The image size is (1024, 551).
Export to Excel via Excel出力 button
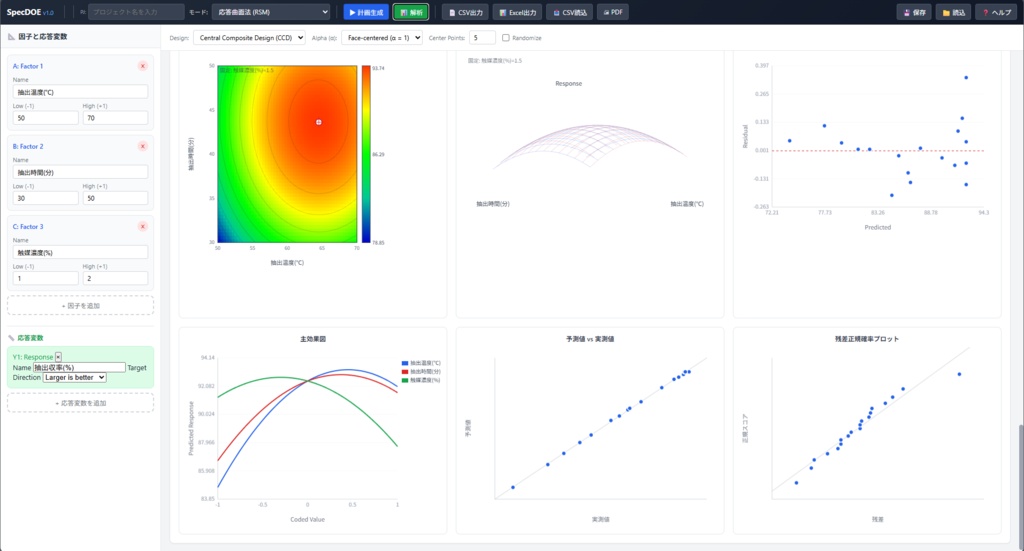coord(518,12)
